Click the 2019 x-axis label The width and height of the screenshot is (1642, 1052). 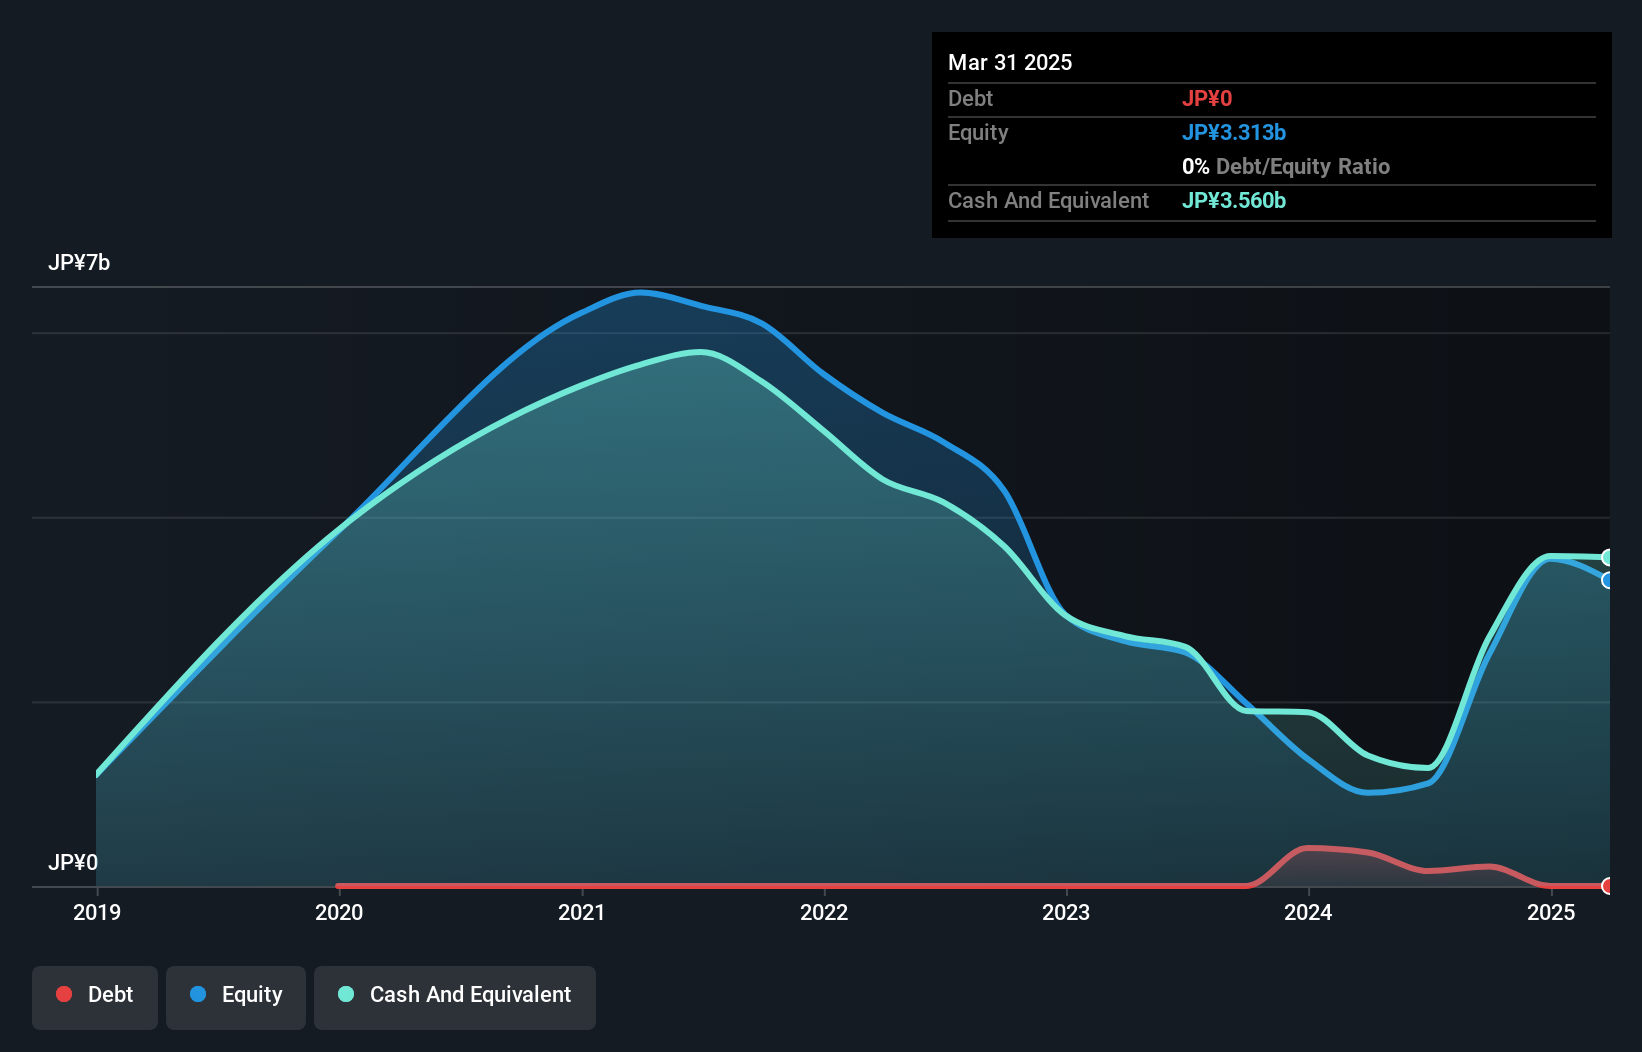coord(97,912)
